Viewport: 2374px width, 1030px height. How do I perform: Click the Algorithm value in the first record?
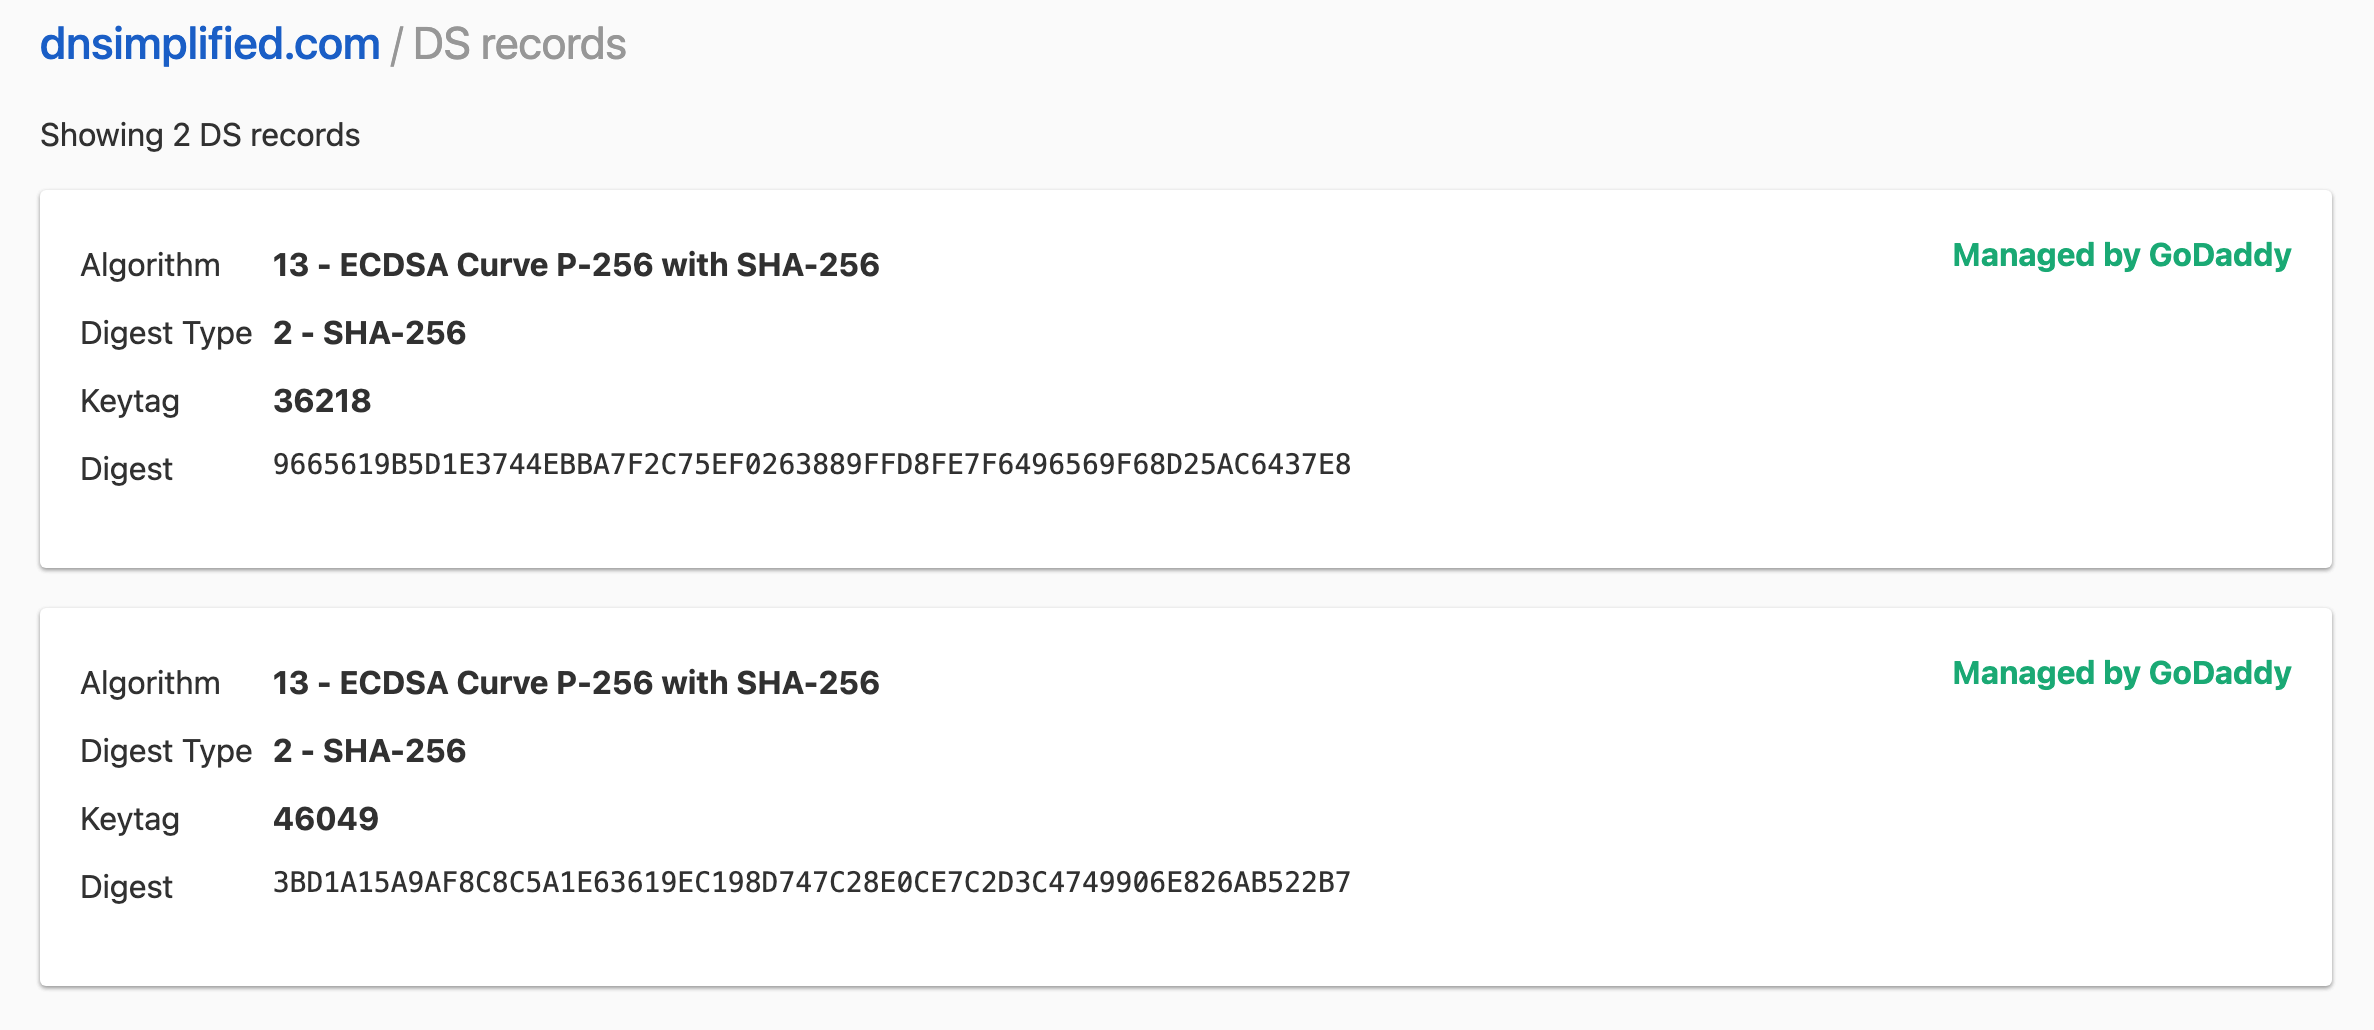(x=577, y=264)
